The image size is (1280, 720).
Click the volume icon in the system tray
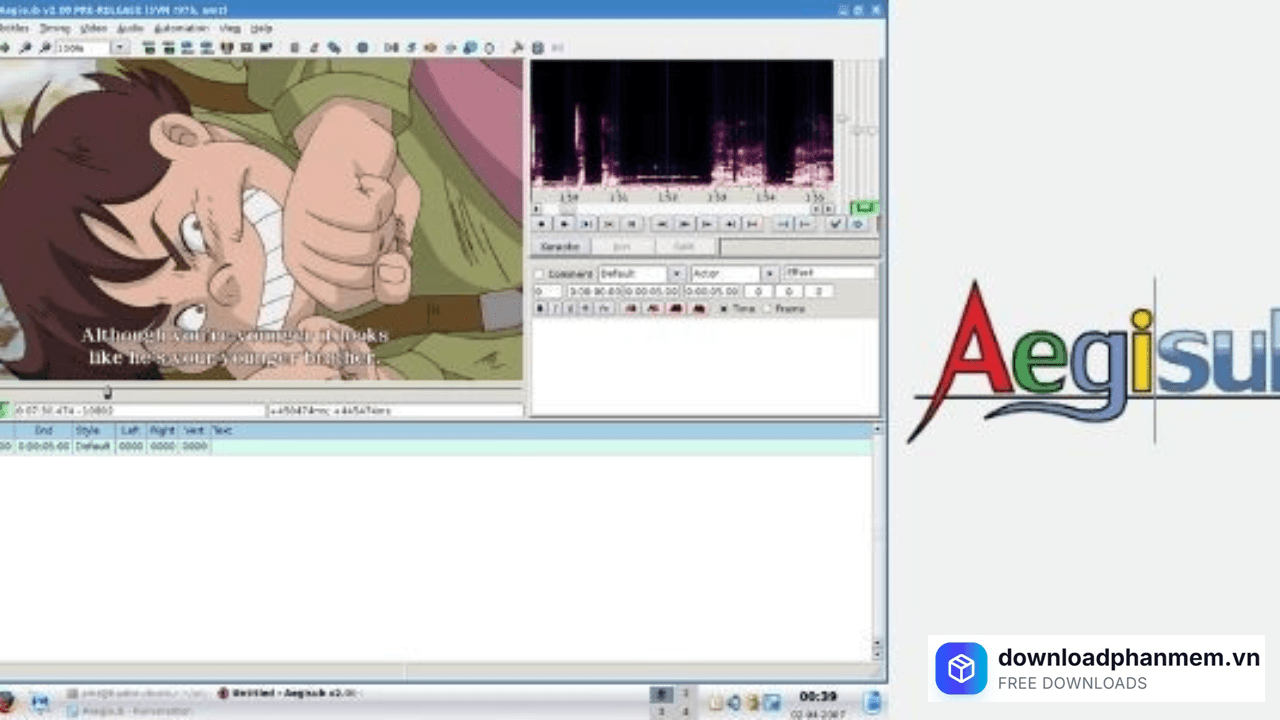click(734, 702)
